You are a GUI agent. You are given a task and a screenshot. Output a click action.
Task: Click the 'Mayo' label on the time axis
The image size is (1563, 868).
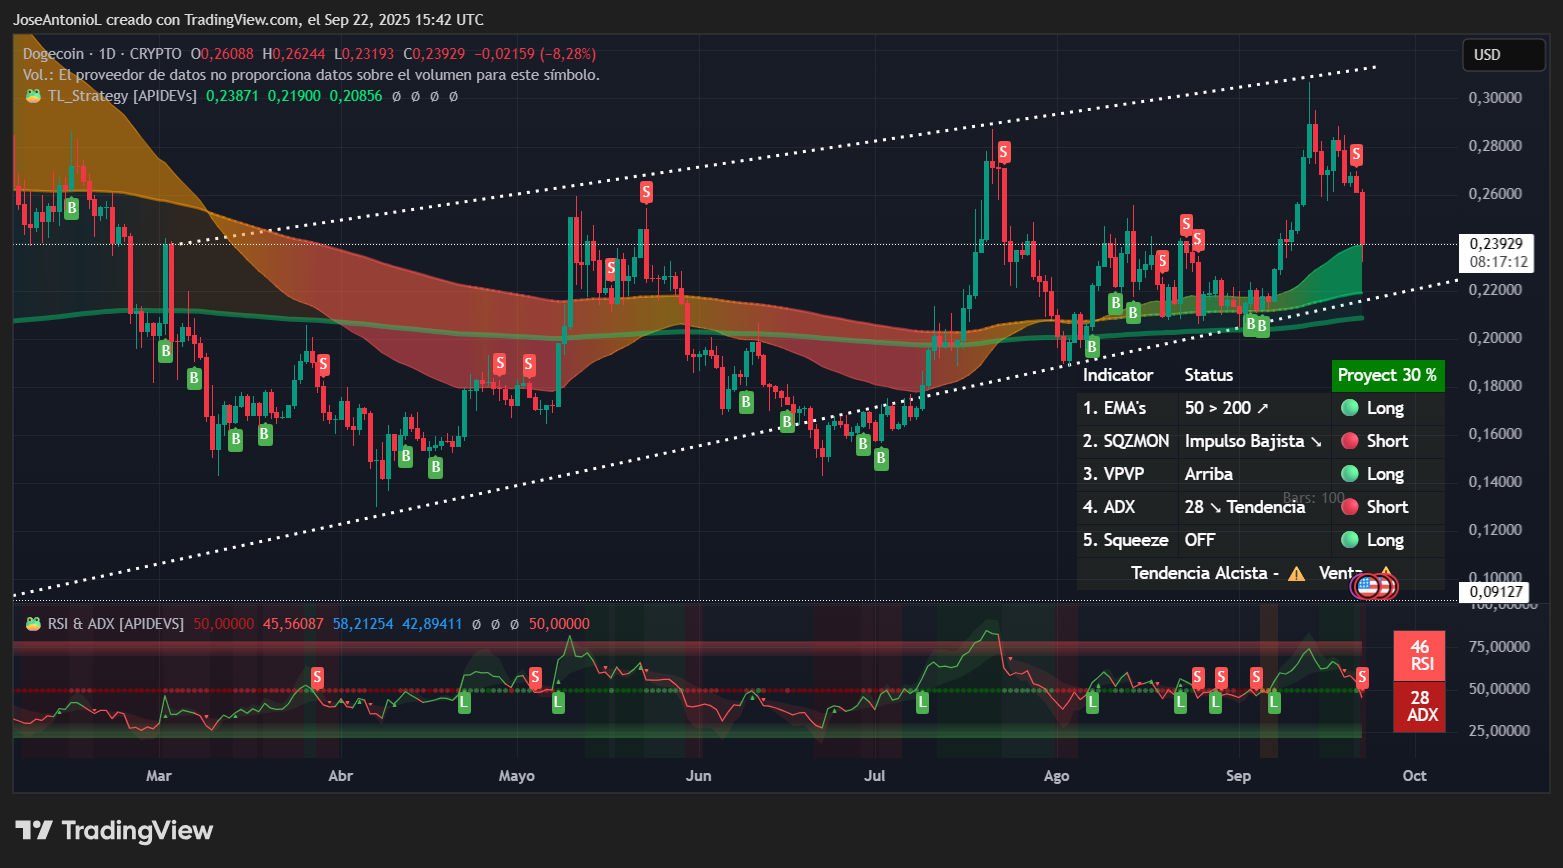pos(517,776)
